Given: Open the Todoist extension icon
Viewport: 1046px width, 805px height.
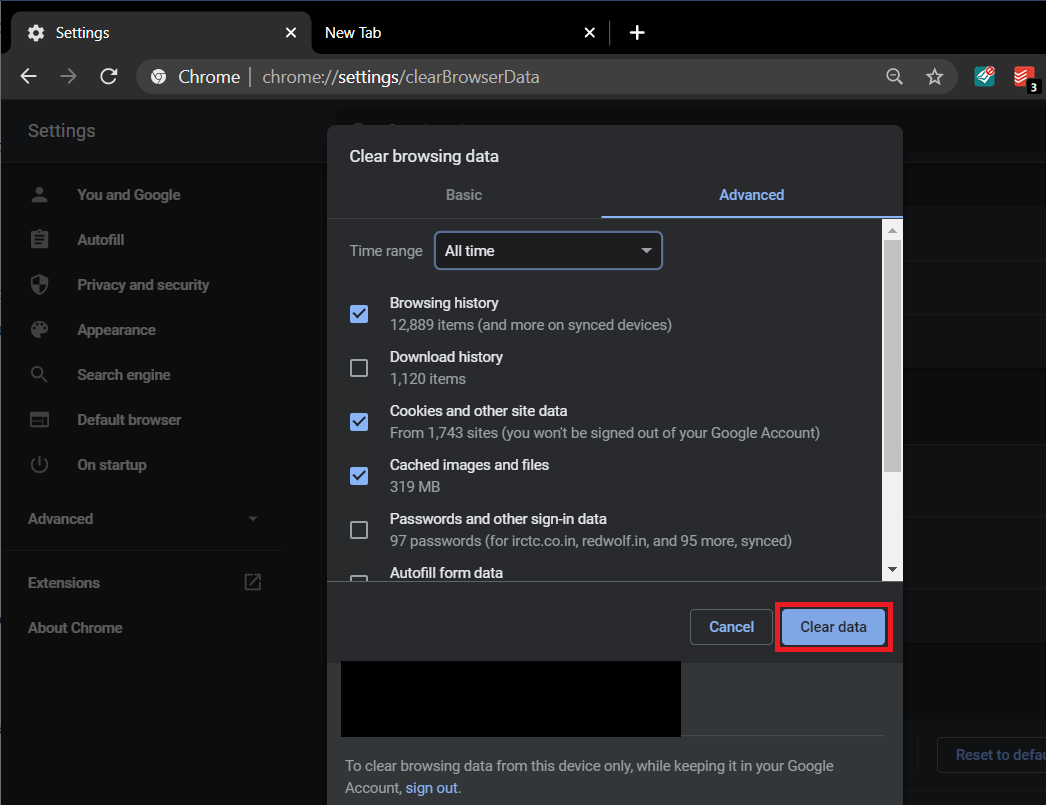Looking at the screenshot, I should (x=1024, y=77).
